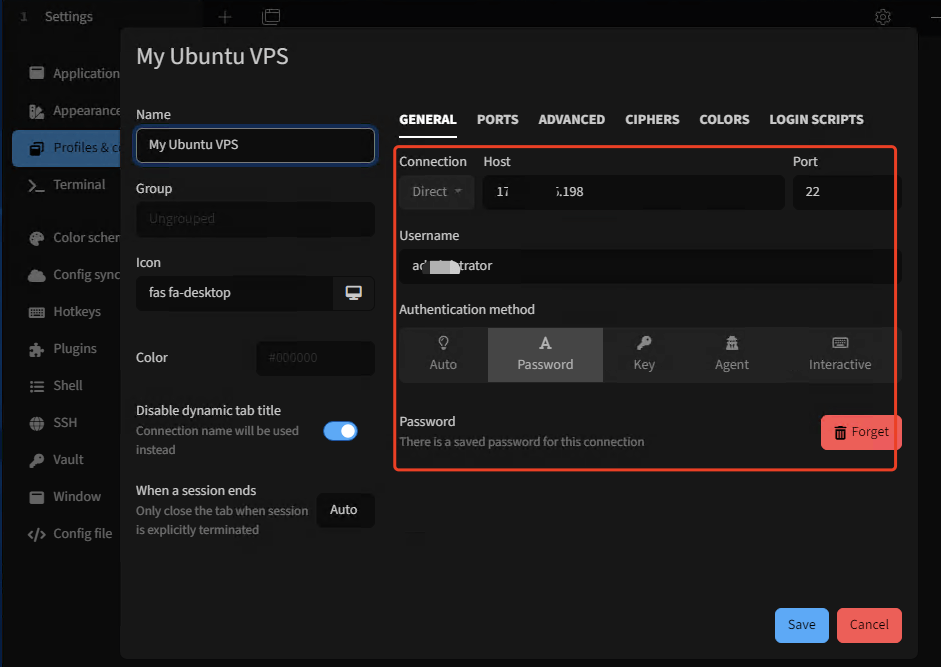
Task: Select Auto authentication method
Action: point(443,355)
